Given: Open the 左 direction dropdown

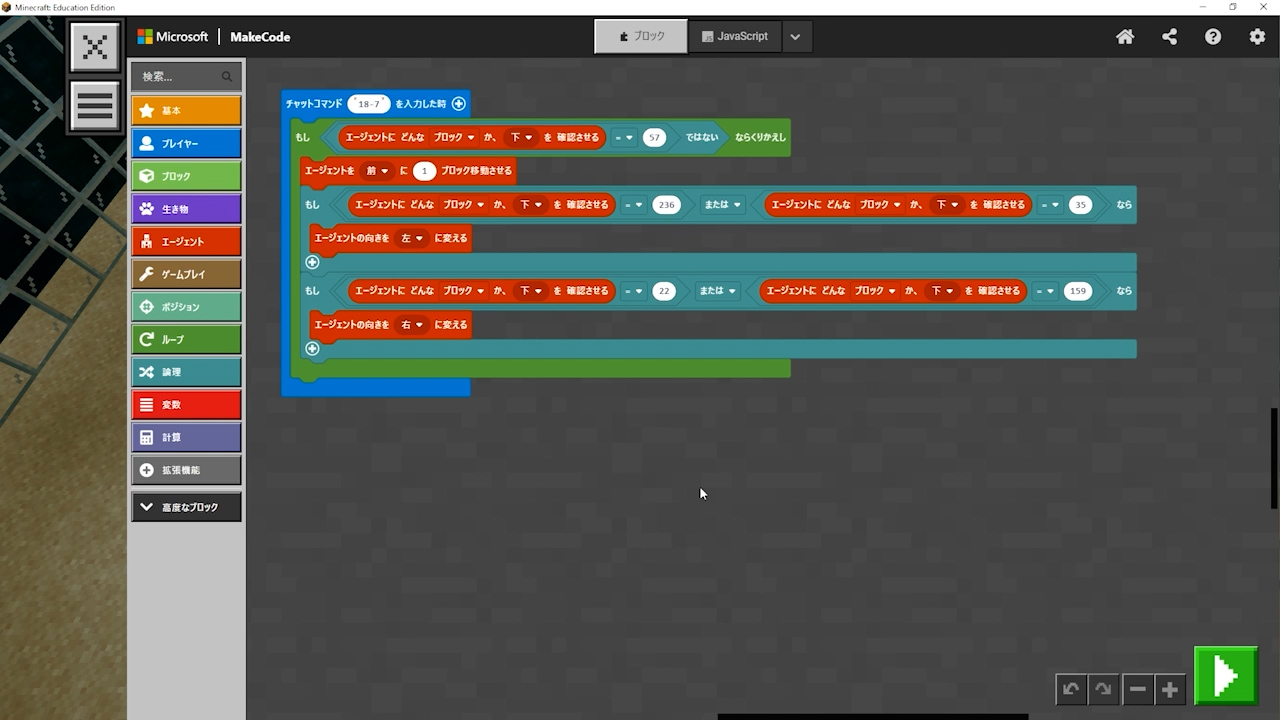Looking at the screenshot, I should 412,238.
